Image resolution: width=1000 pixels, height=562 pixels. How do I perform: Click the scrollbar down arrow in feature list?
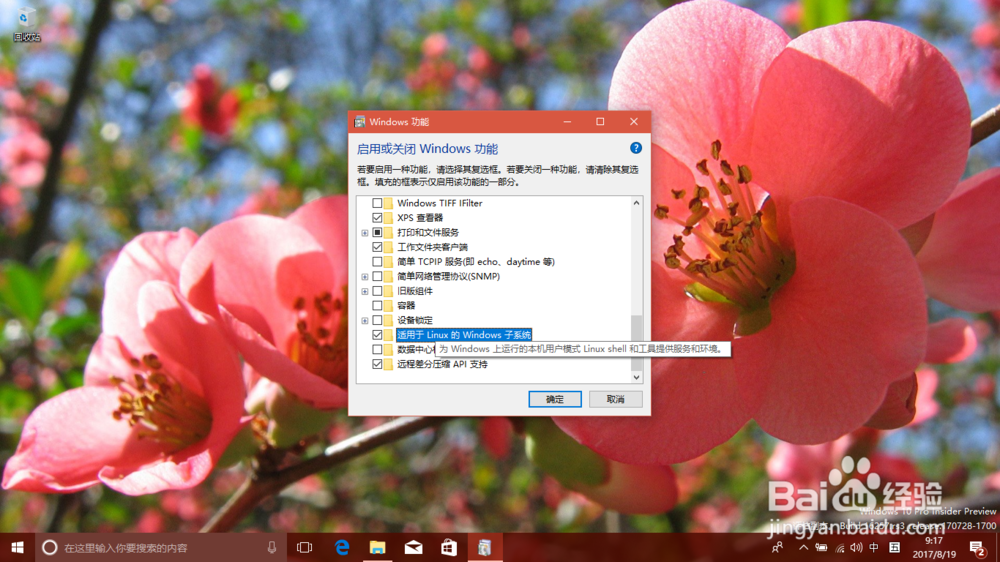click(636, 377)
